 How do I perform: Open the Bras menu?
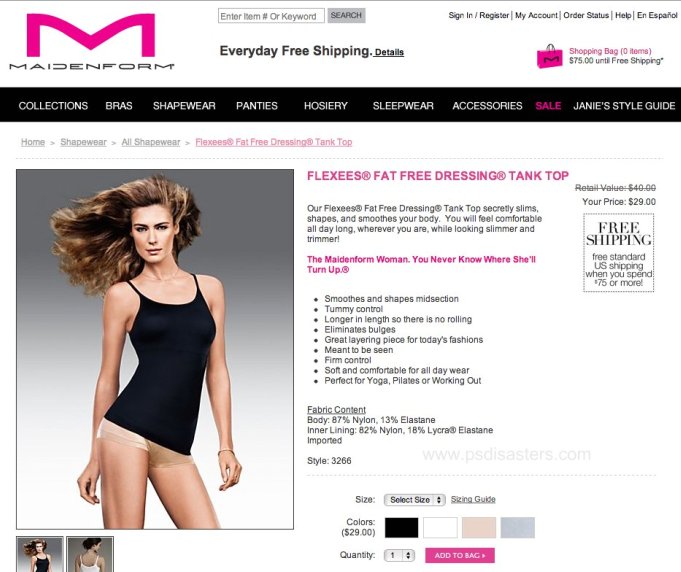pyautogui.click(x=119, y=106)
